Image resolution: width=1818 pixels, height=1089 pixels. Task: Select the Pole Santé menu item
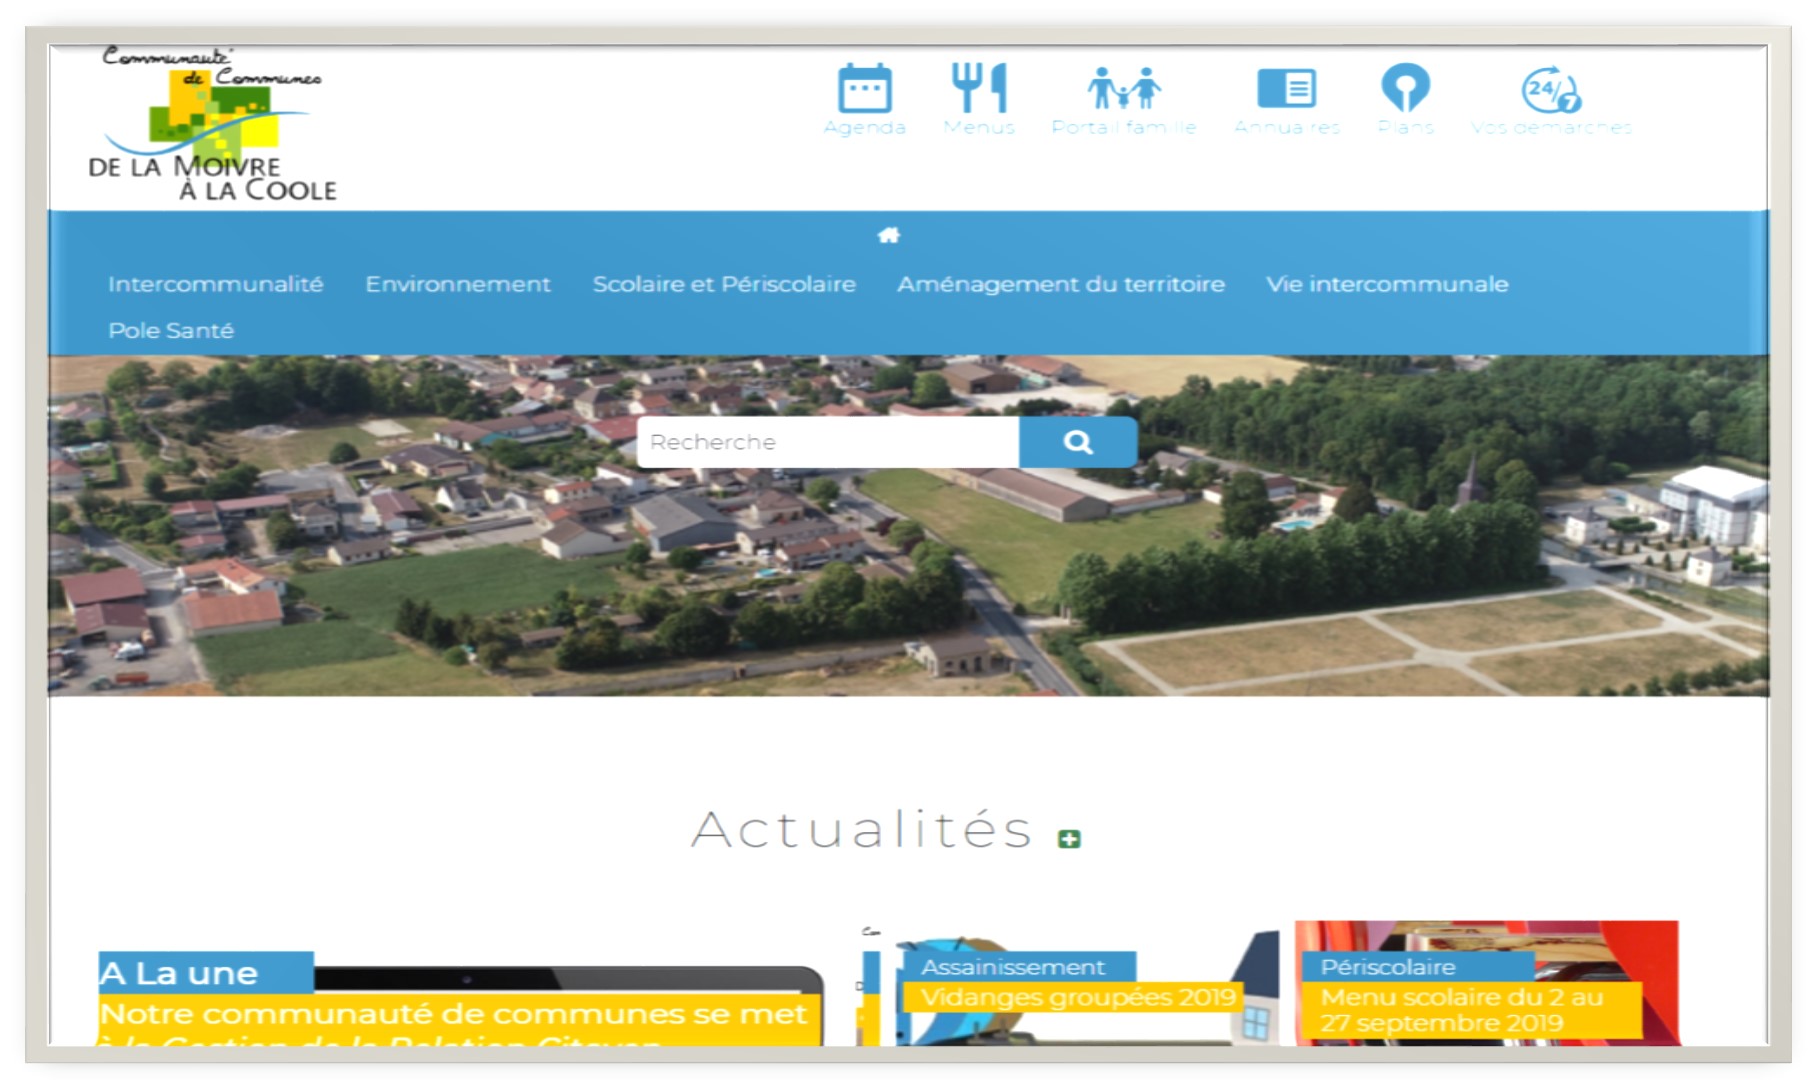(171, 329)
